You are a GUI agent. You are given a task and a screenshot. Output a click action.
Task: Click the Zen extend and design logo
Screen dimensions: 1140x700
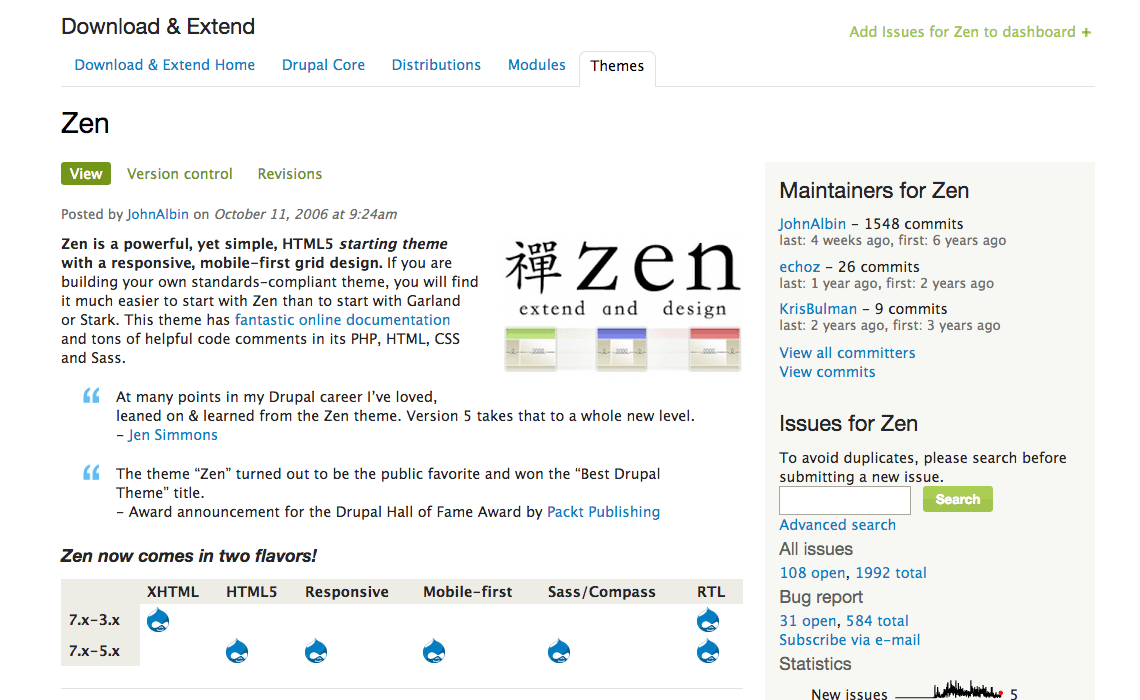click(622, 304)
